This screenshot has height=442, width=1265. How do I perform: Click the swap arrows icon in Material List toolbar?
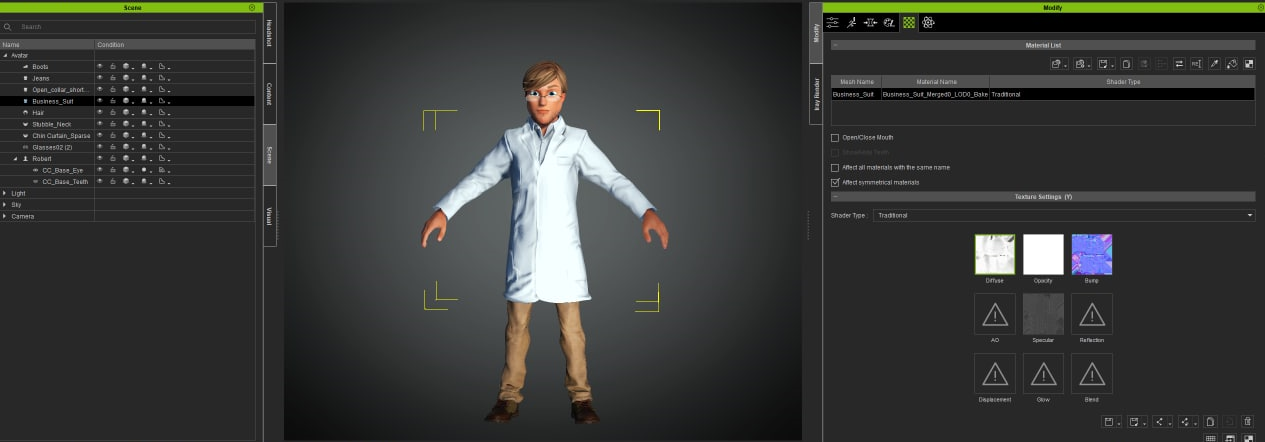tap(1179, 64)
